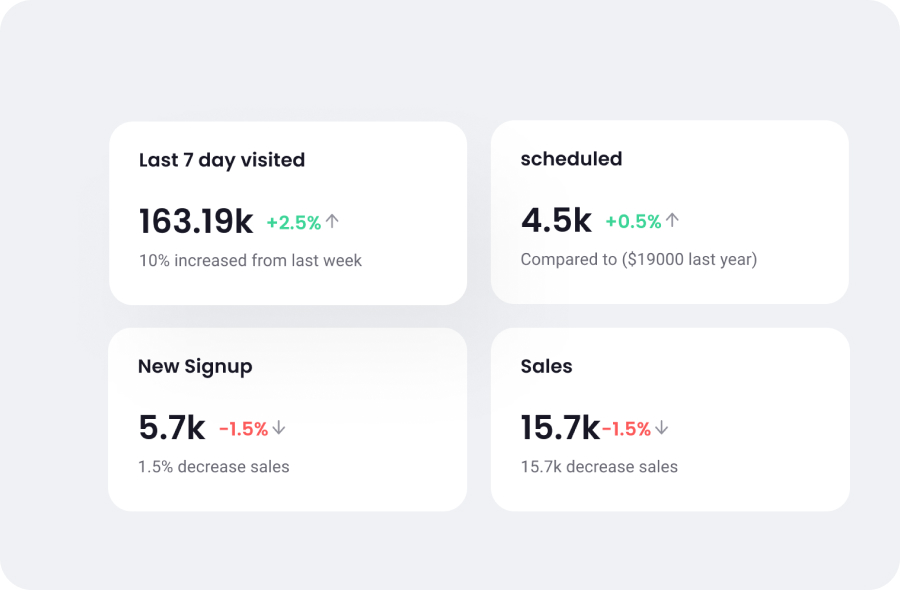Click "10% increased from last week" text
The image size is (900, 590).
tap(250, 260)
